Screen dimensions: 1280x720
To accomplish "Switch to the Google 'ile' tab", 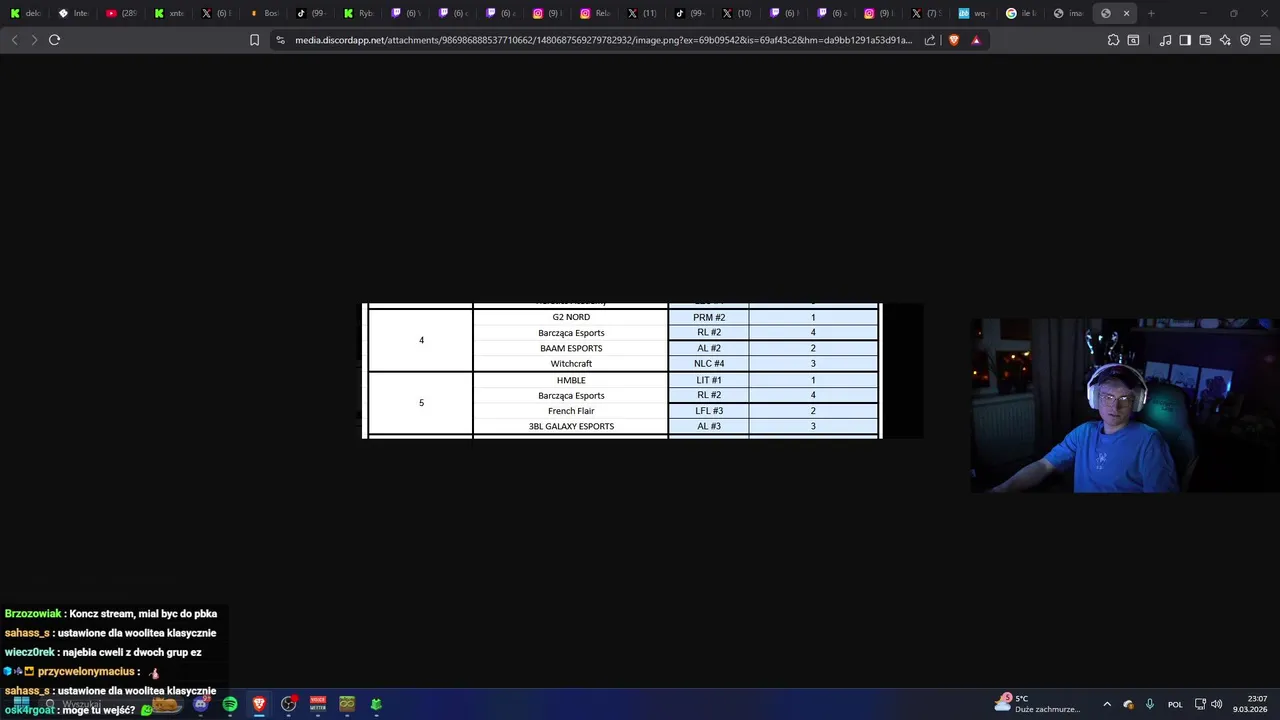I will 1020,13.
